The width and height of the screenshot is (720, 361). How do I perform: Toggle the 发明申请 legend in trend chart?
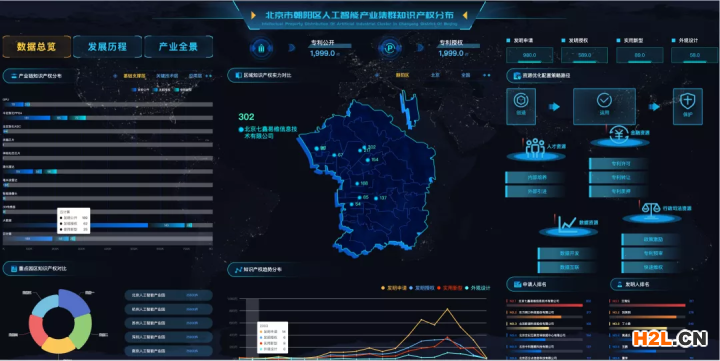(x=394, y=288)
